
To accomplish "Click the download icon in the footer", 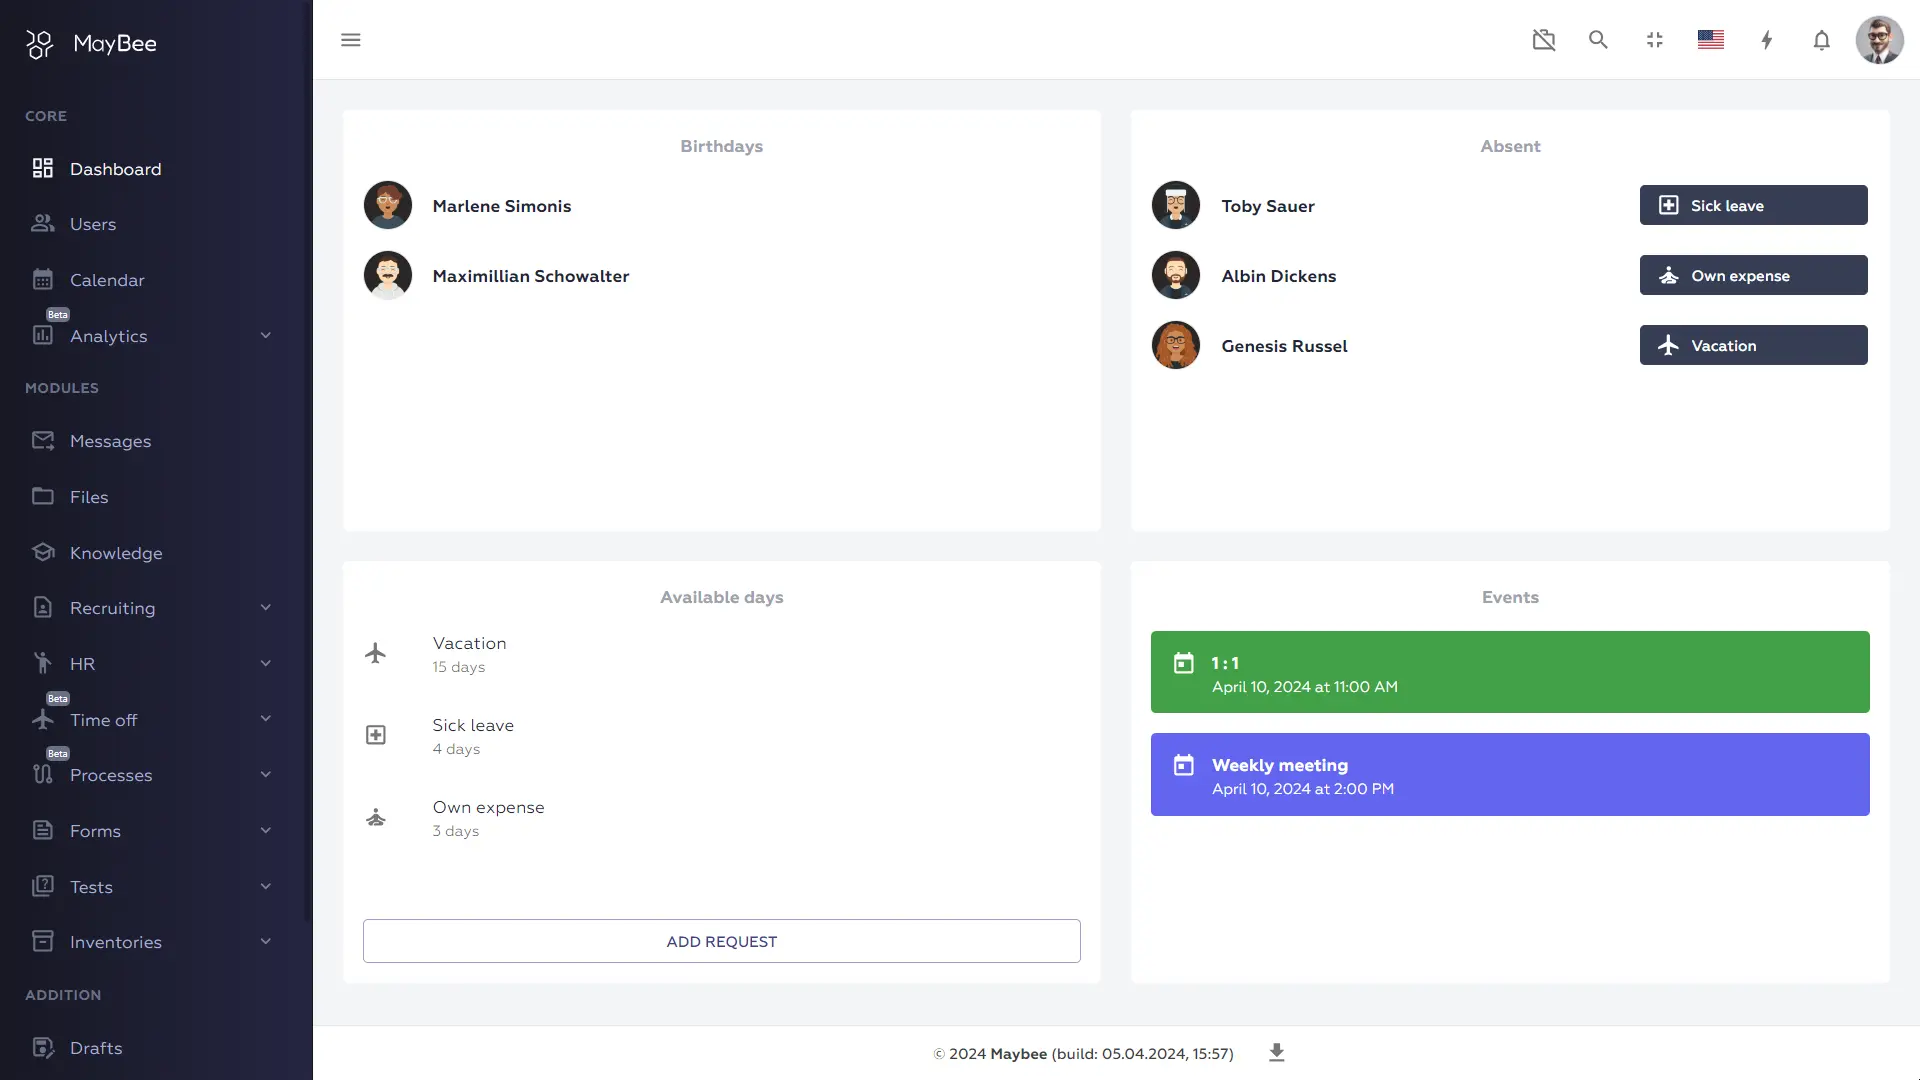I will click(1276, 1053).
